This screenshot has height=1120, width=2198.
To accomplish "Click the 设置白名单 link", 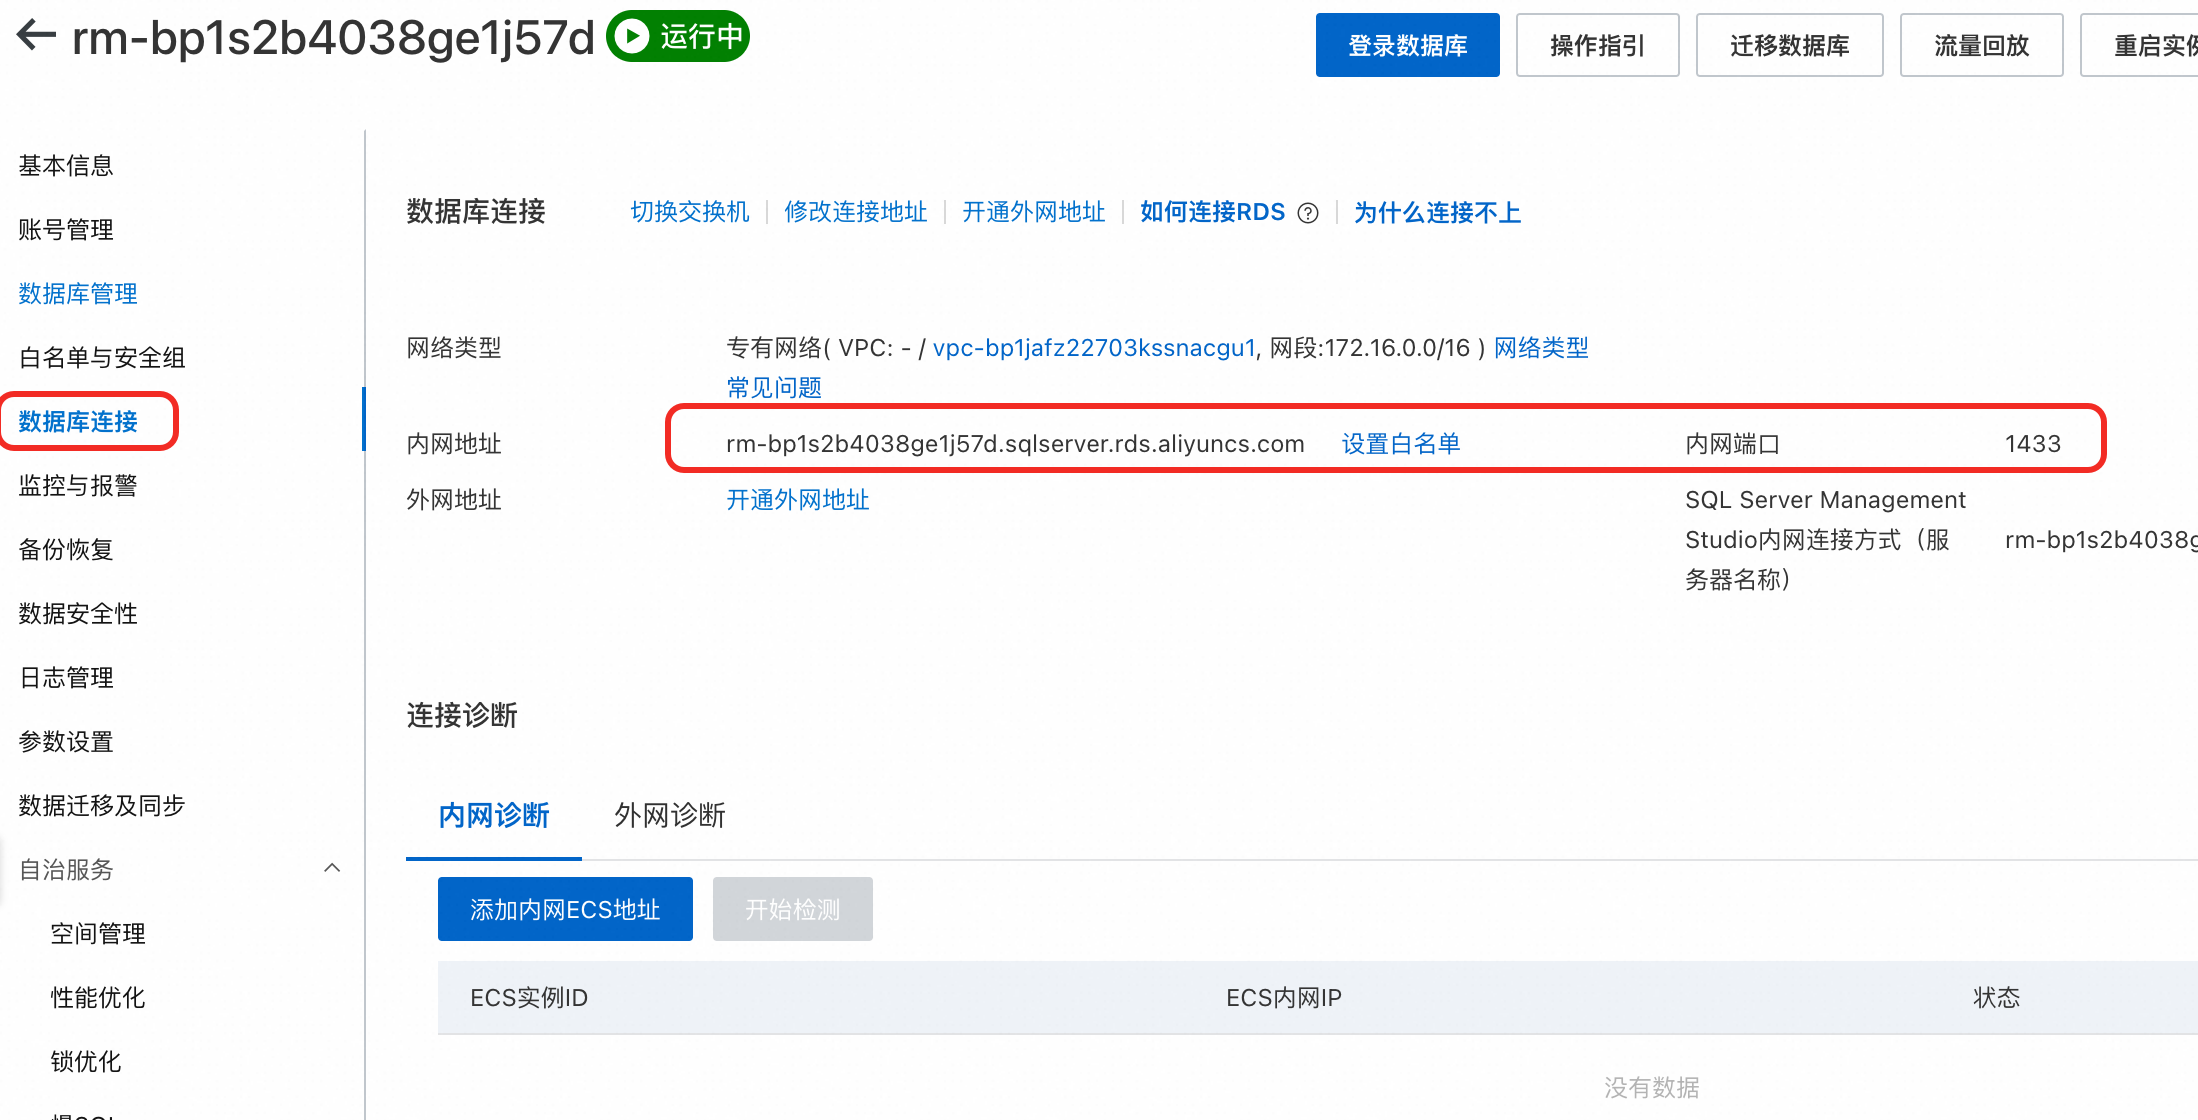I will (x=1400, y=443).
